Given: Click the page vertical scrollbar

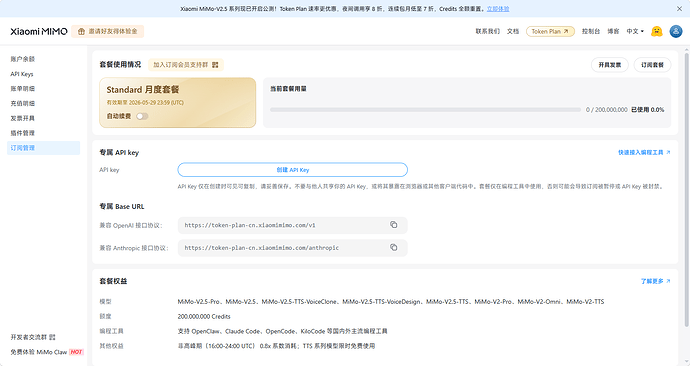Looking at the screenshot, I should (686, 189).
